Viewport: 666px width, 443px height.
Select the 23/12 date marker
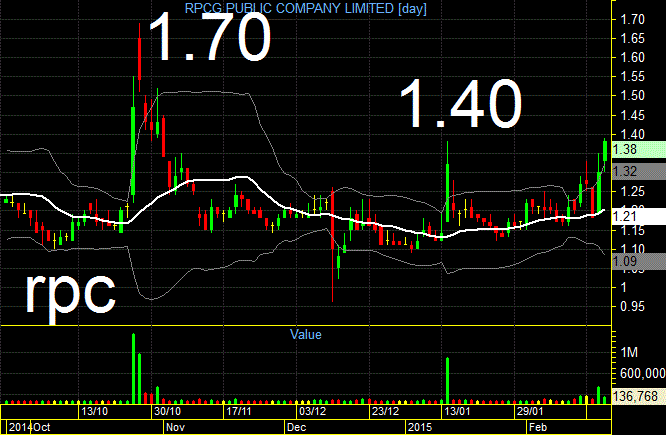click(385, 411)
